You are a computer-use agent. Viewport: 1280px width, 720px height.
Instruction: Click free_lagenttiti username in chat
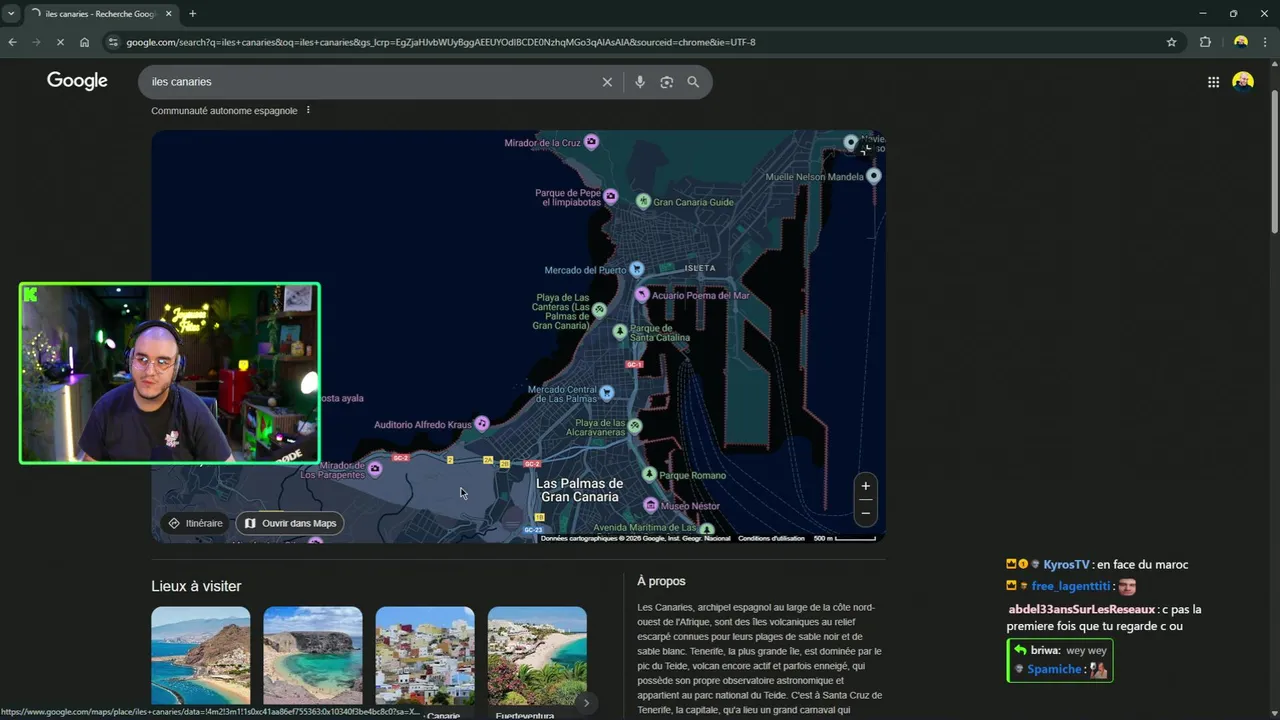click(1071, 586)
